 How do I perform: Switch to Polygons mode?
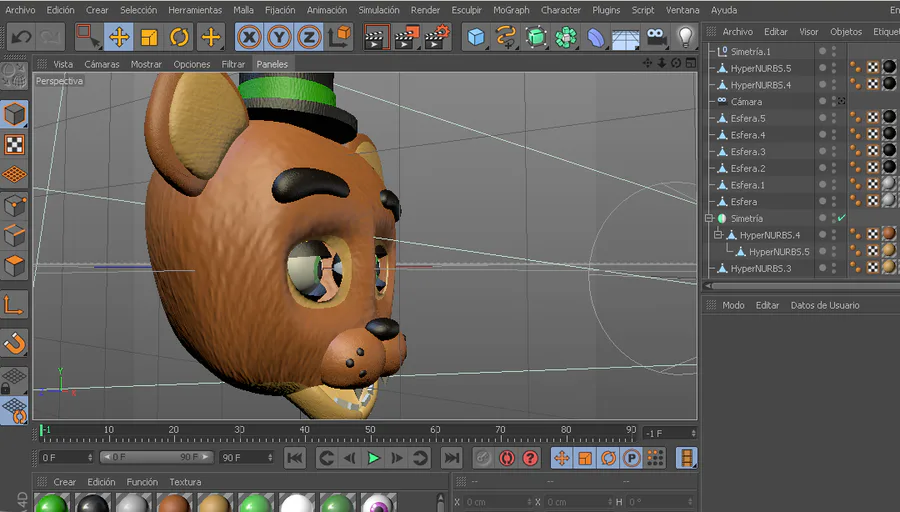14,266
